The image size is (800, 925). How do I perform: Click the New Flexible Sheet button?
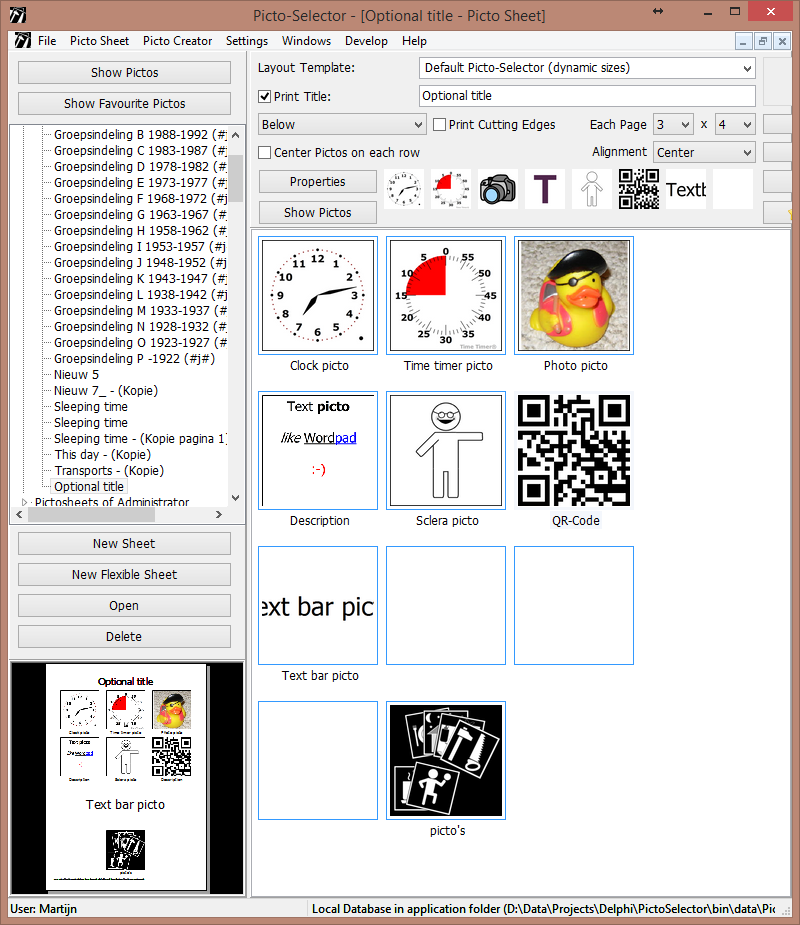click(x=124, y=575)
